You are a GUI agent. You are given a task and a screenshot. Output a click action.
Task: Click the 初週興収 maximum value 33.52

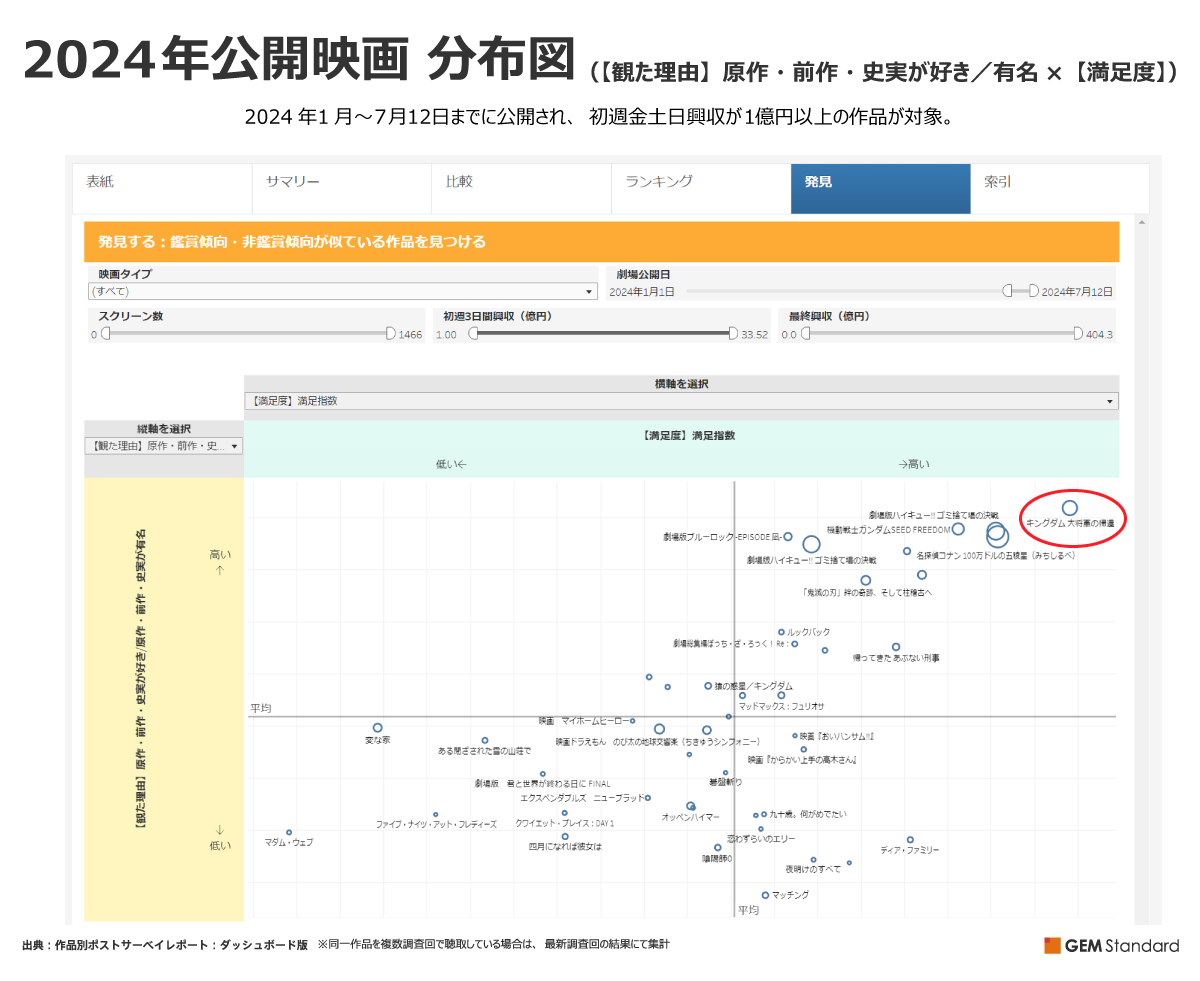(x=755, y=335)
